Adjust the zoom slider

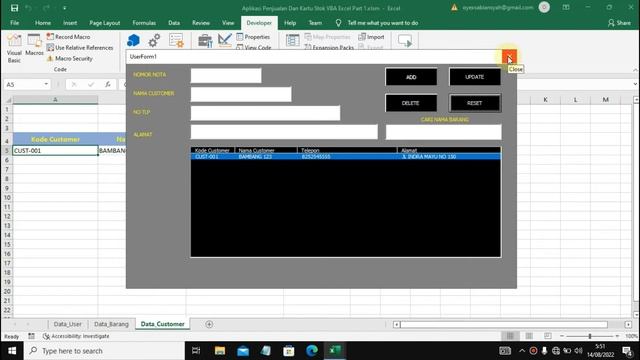590,336
